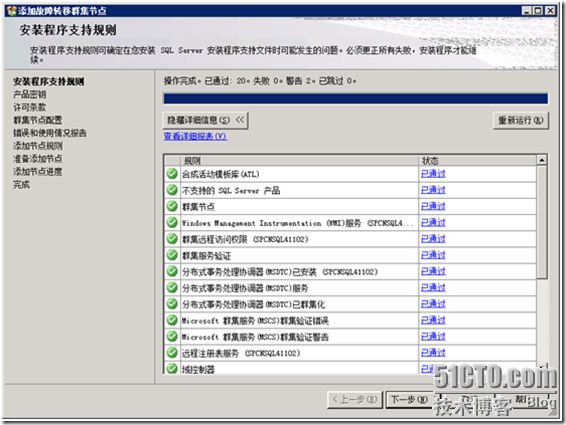This screenshot has height=425, width=566.
Task: Open 已通过 link in 群集节点 row
Action: pyautogui.click(x=433, y=206)
